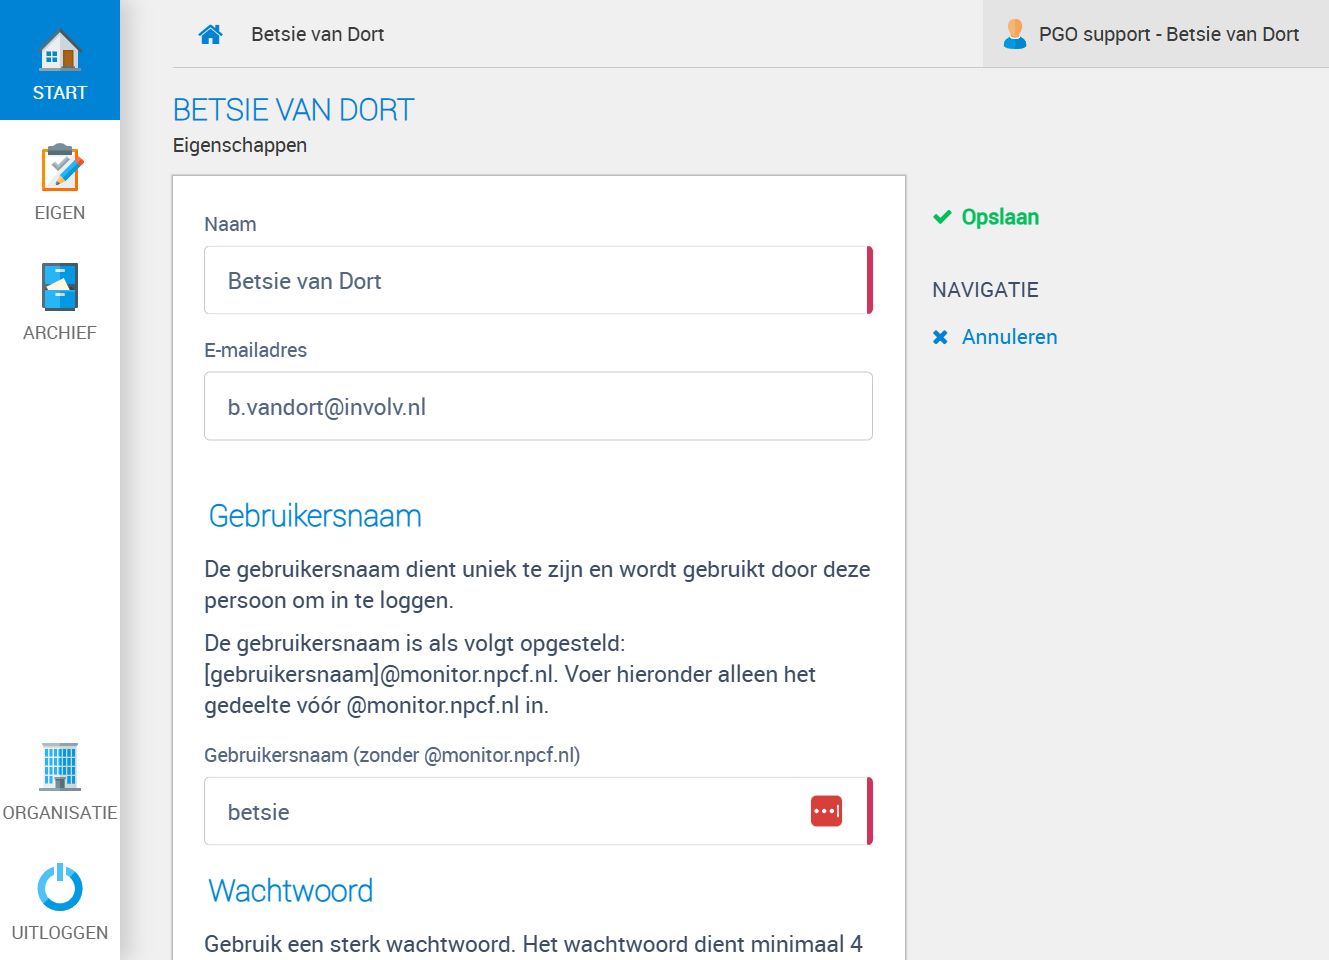Open the EIGEN clipboard icon
This screenshot has width=1329, height=960.
pos(61,168)
